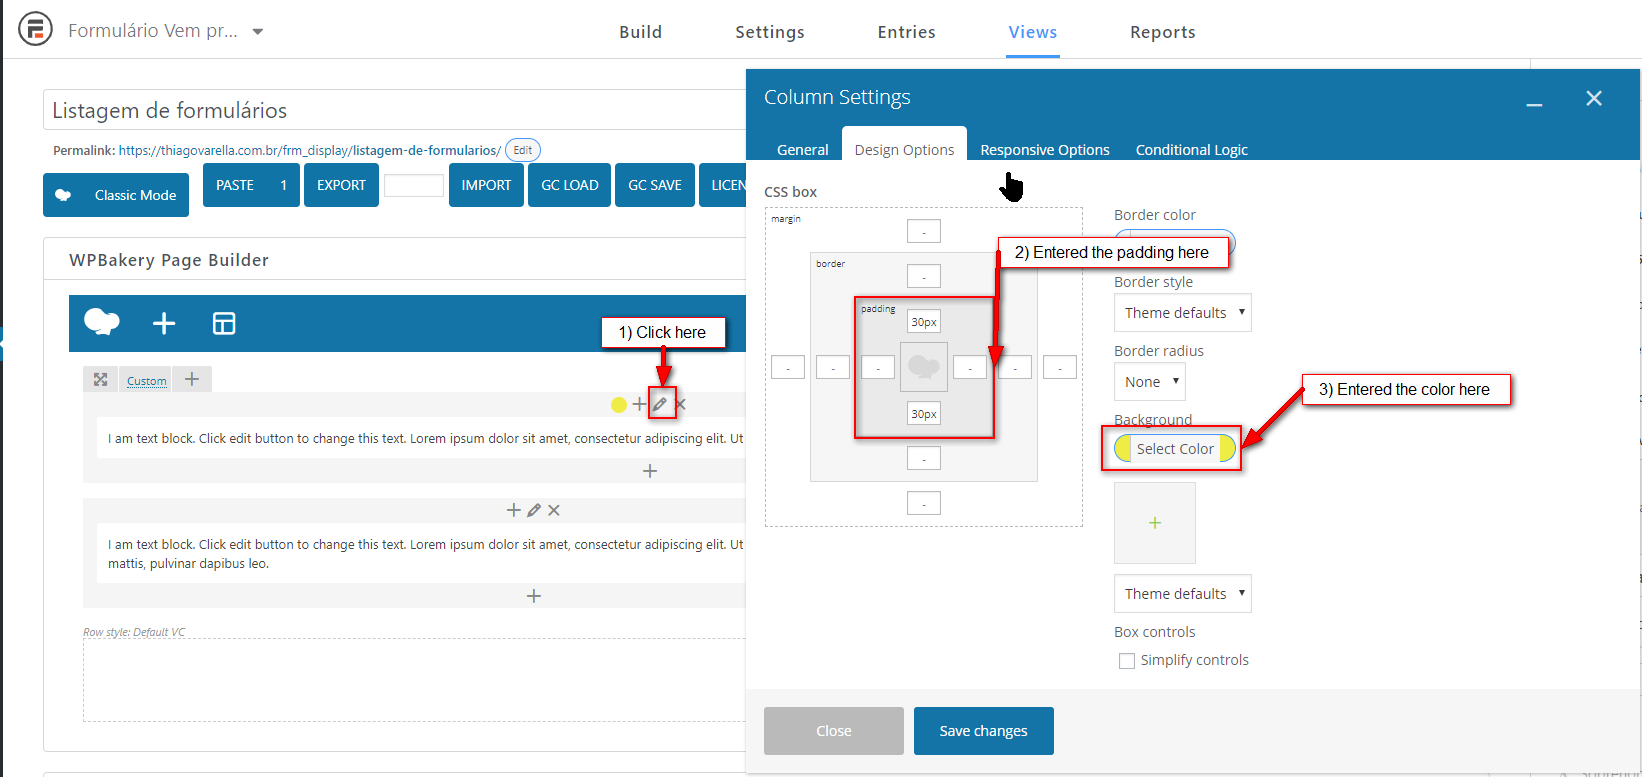Open the background style Theme defaults dropdown
Screen dimensions: 1642x777
click(x=1183, y=594)
